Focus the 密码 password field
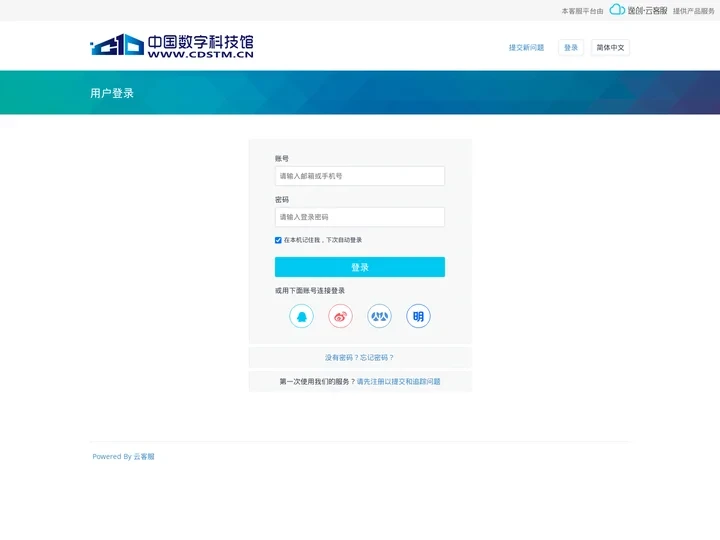Viewport: 720px width, 540px height. 360,217
